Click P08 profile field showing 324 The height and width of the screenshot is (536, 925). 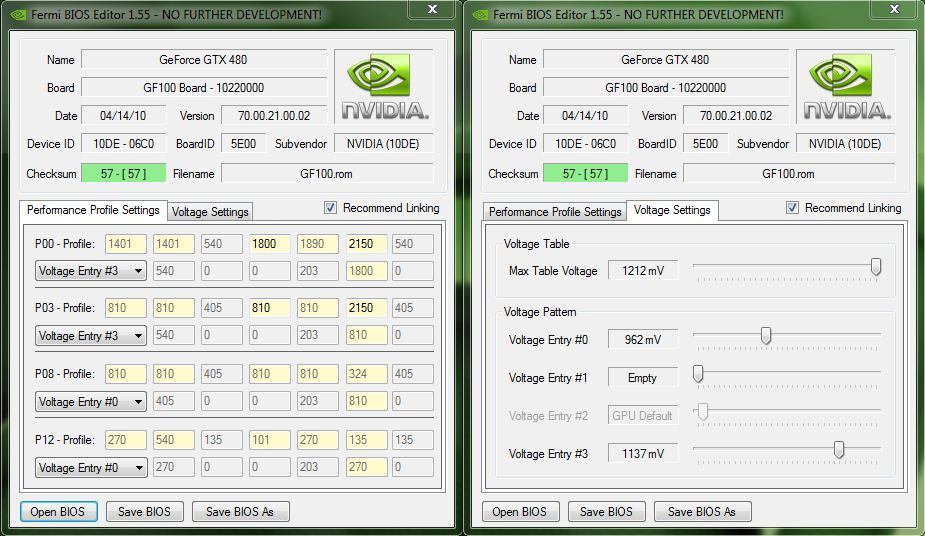[366, 373]
